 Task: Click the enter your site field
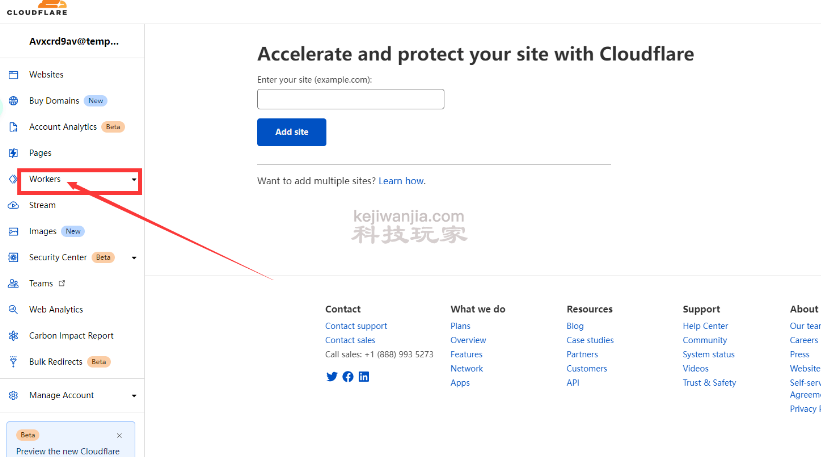click(x=350, y=99)
